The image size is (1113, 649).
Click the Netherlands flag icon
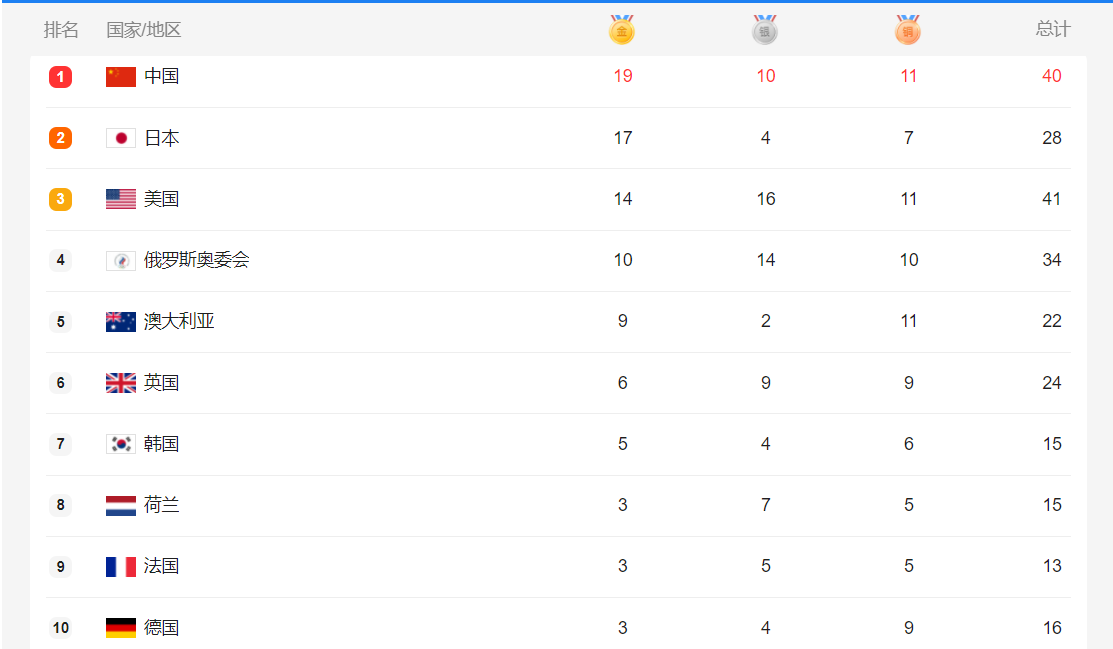[x=121, y=506]
